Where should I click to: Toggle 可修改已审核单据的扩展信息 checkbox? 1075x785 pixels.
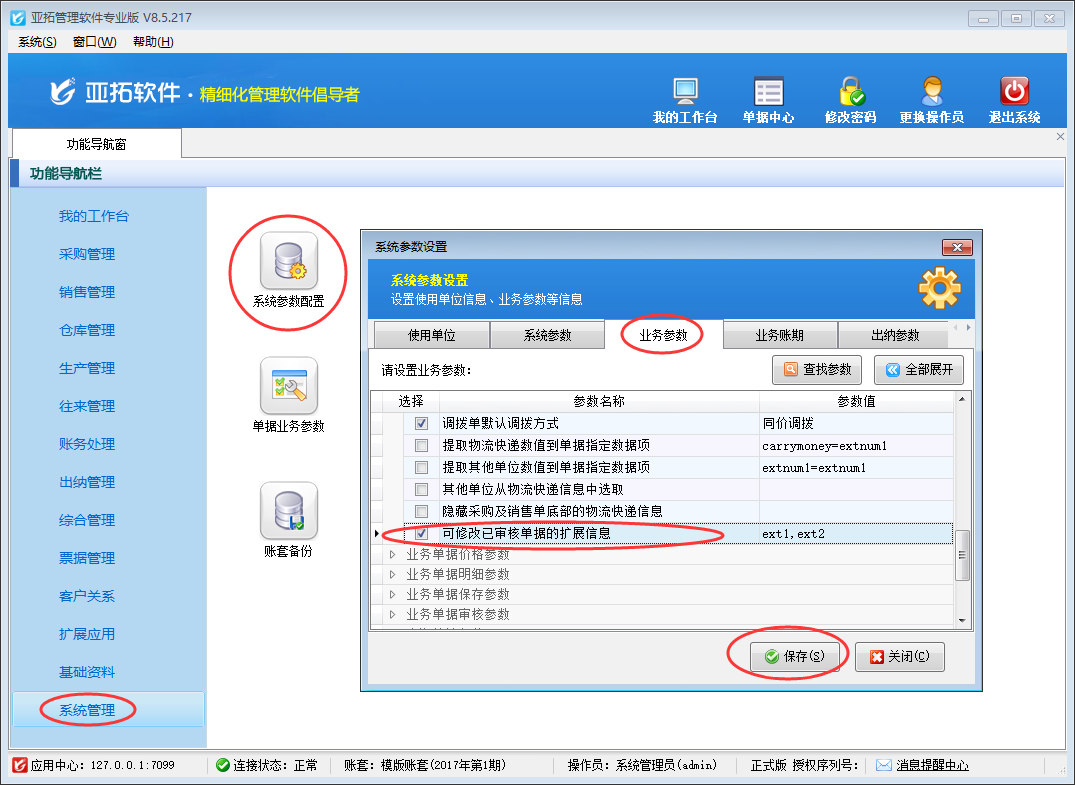422,534
